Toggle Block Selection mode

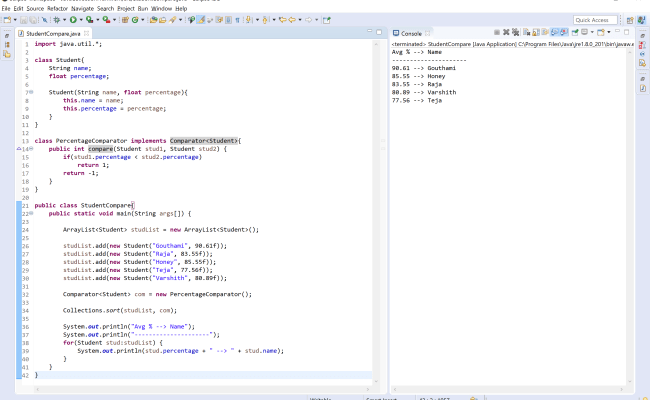click(228, 20)
